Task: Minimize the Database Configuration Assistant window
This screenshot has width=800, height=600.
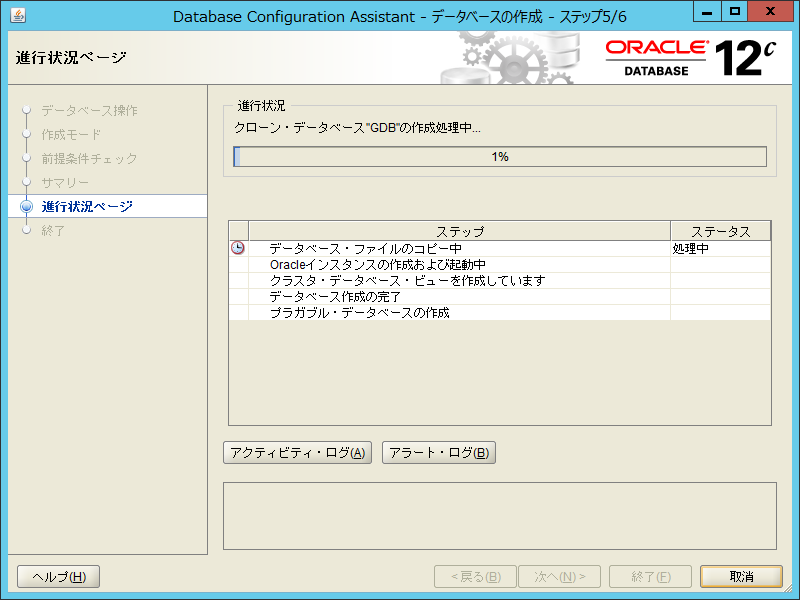Action: point(707,11)
